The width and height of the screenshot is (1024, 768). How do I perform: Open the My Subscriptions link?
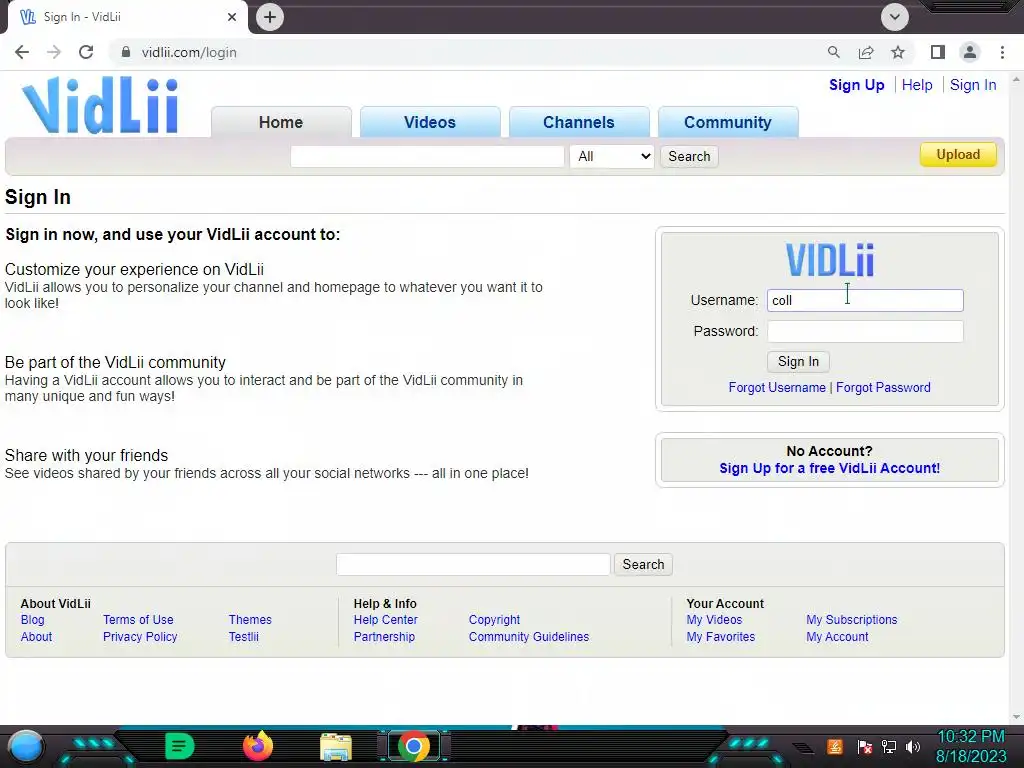[852, 620]
